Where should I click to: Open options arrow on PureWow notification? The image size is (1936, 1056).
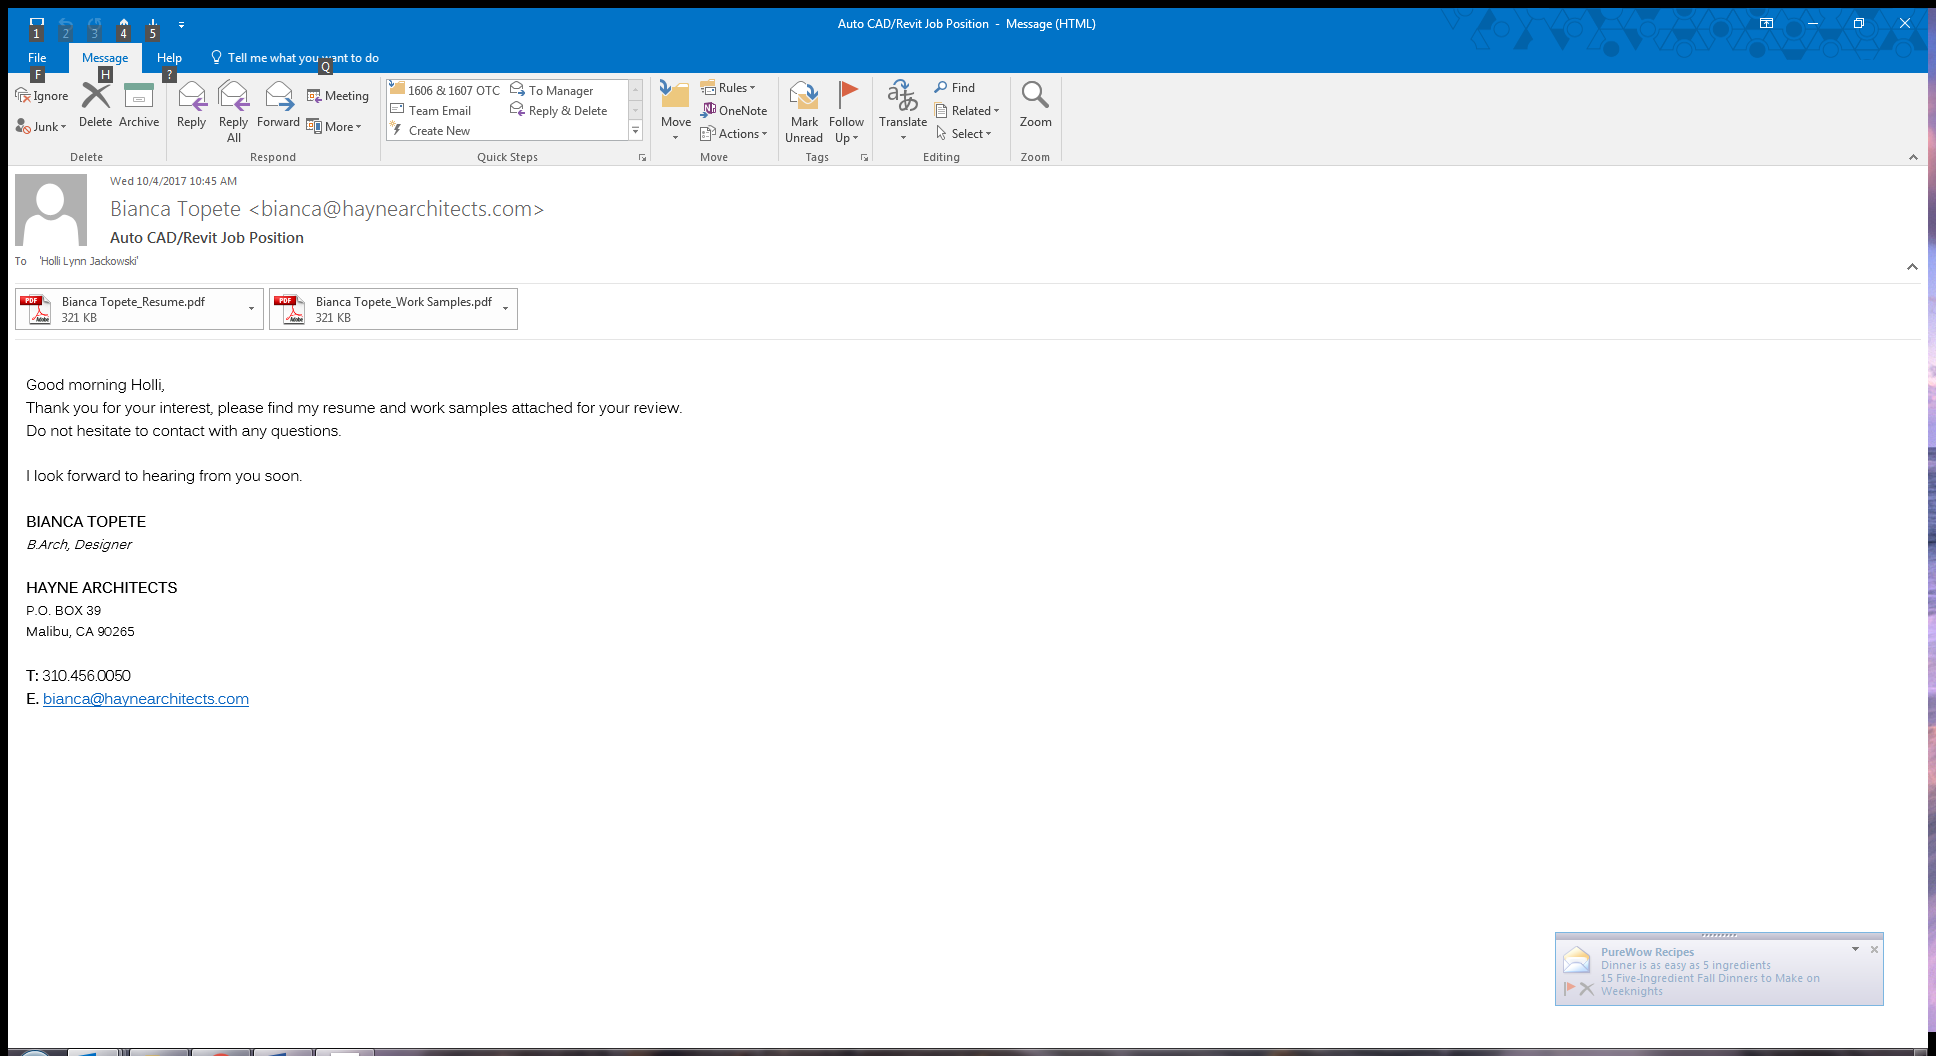[x=1855, y=950]
